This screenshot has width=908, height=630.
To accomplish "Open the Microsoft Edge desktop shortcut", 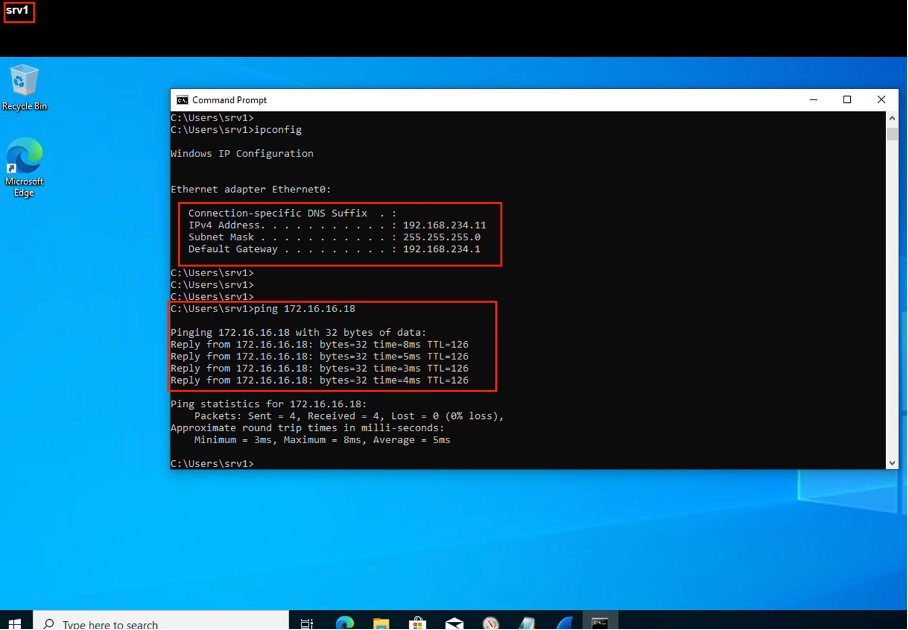I will coord(24,166).
